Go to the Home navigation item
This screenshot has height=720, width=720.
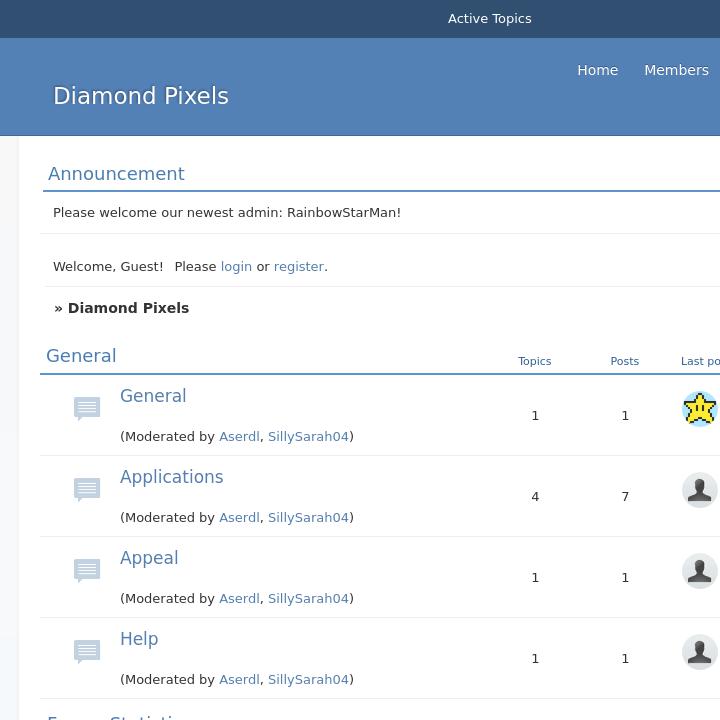(597, 70)
